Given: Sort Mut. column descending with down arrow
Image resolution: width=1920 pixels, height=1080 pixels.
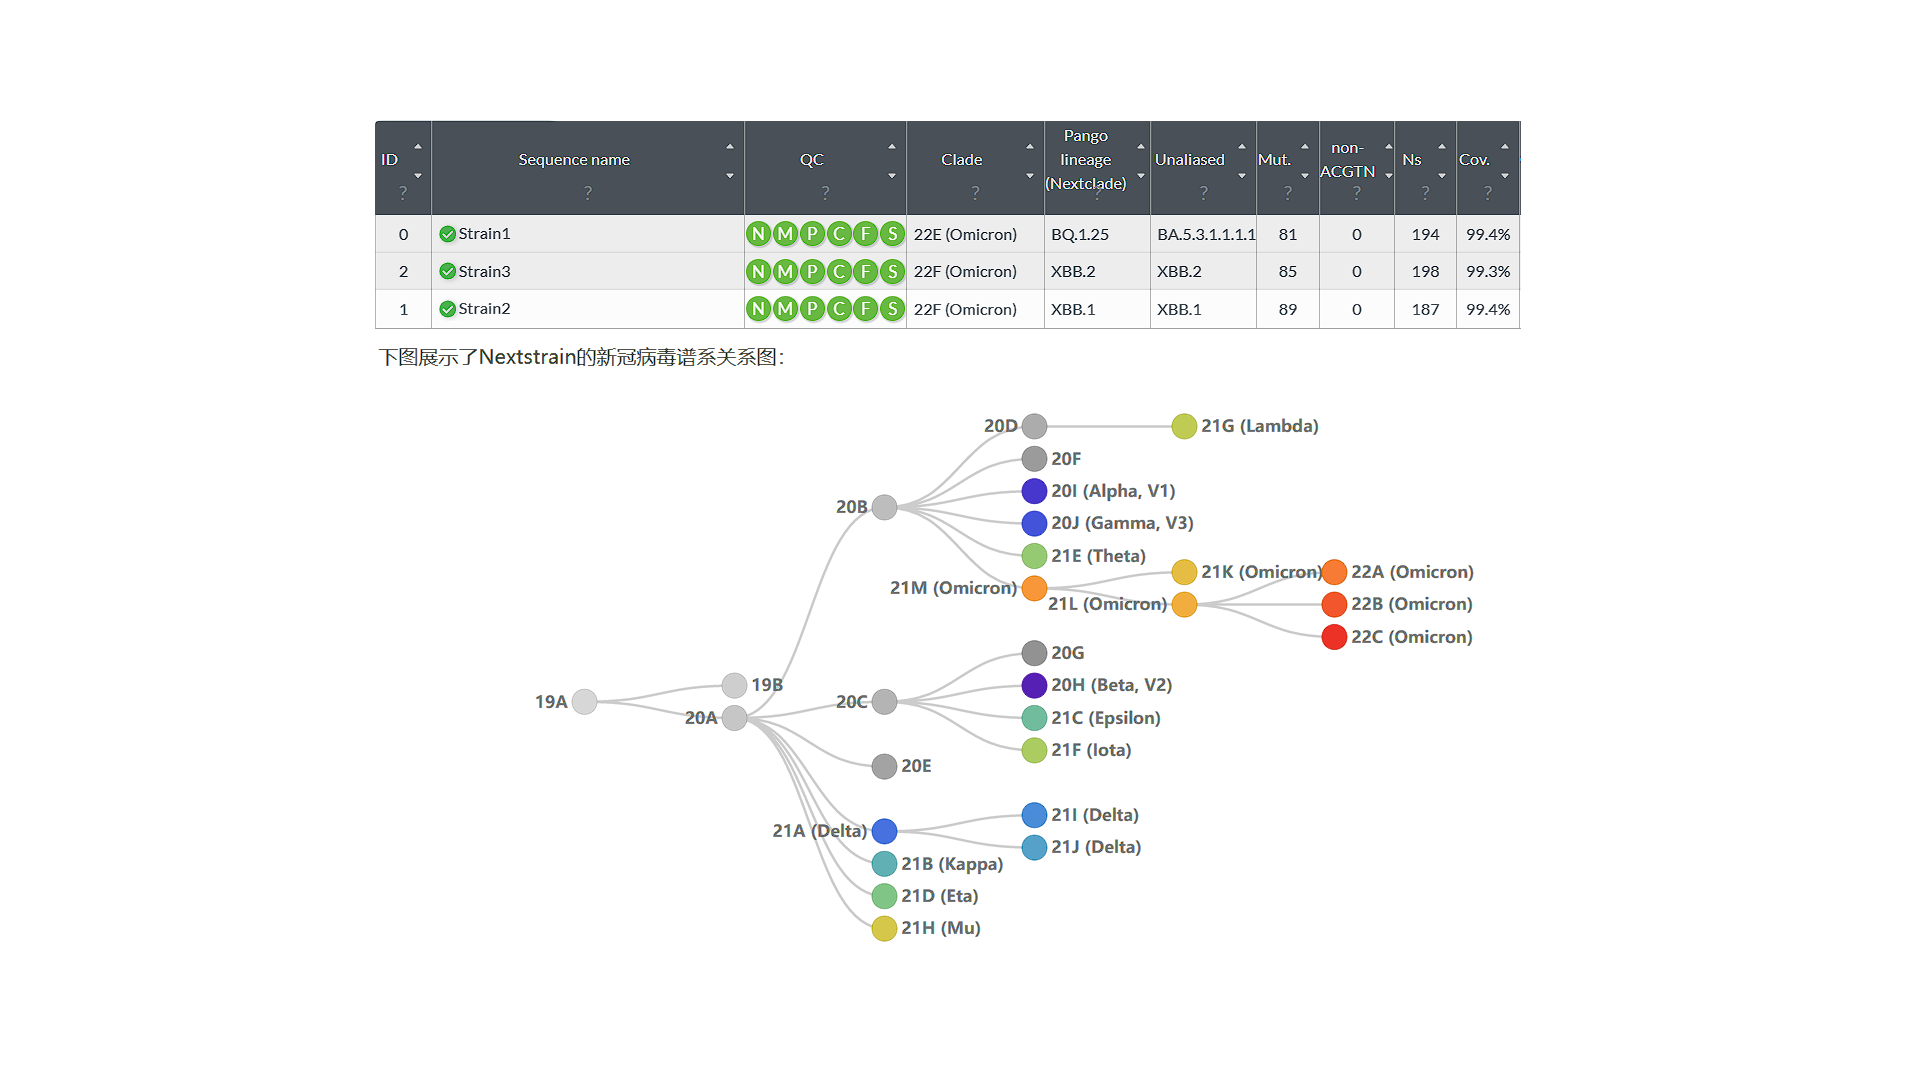Looking at the screenshot, I should (1304, 176).
